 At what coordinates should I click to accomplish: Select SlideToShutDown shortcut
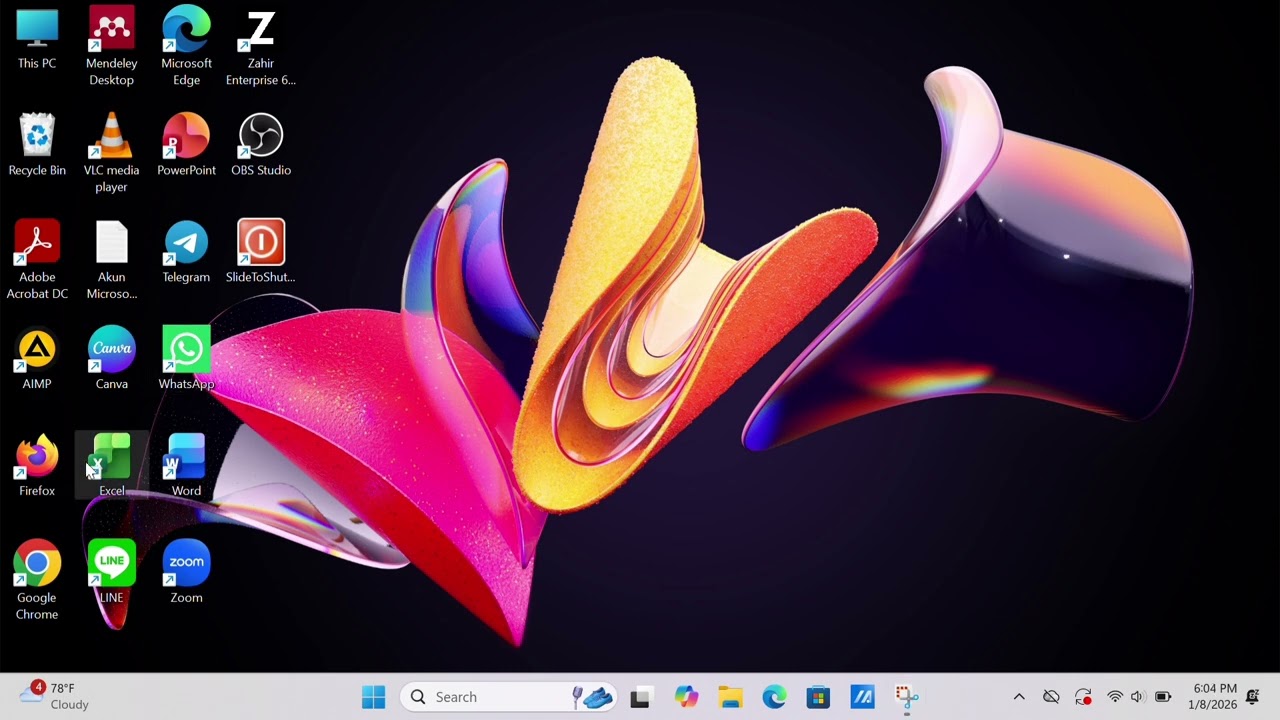261,253
